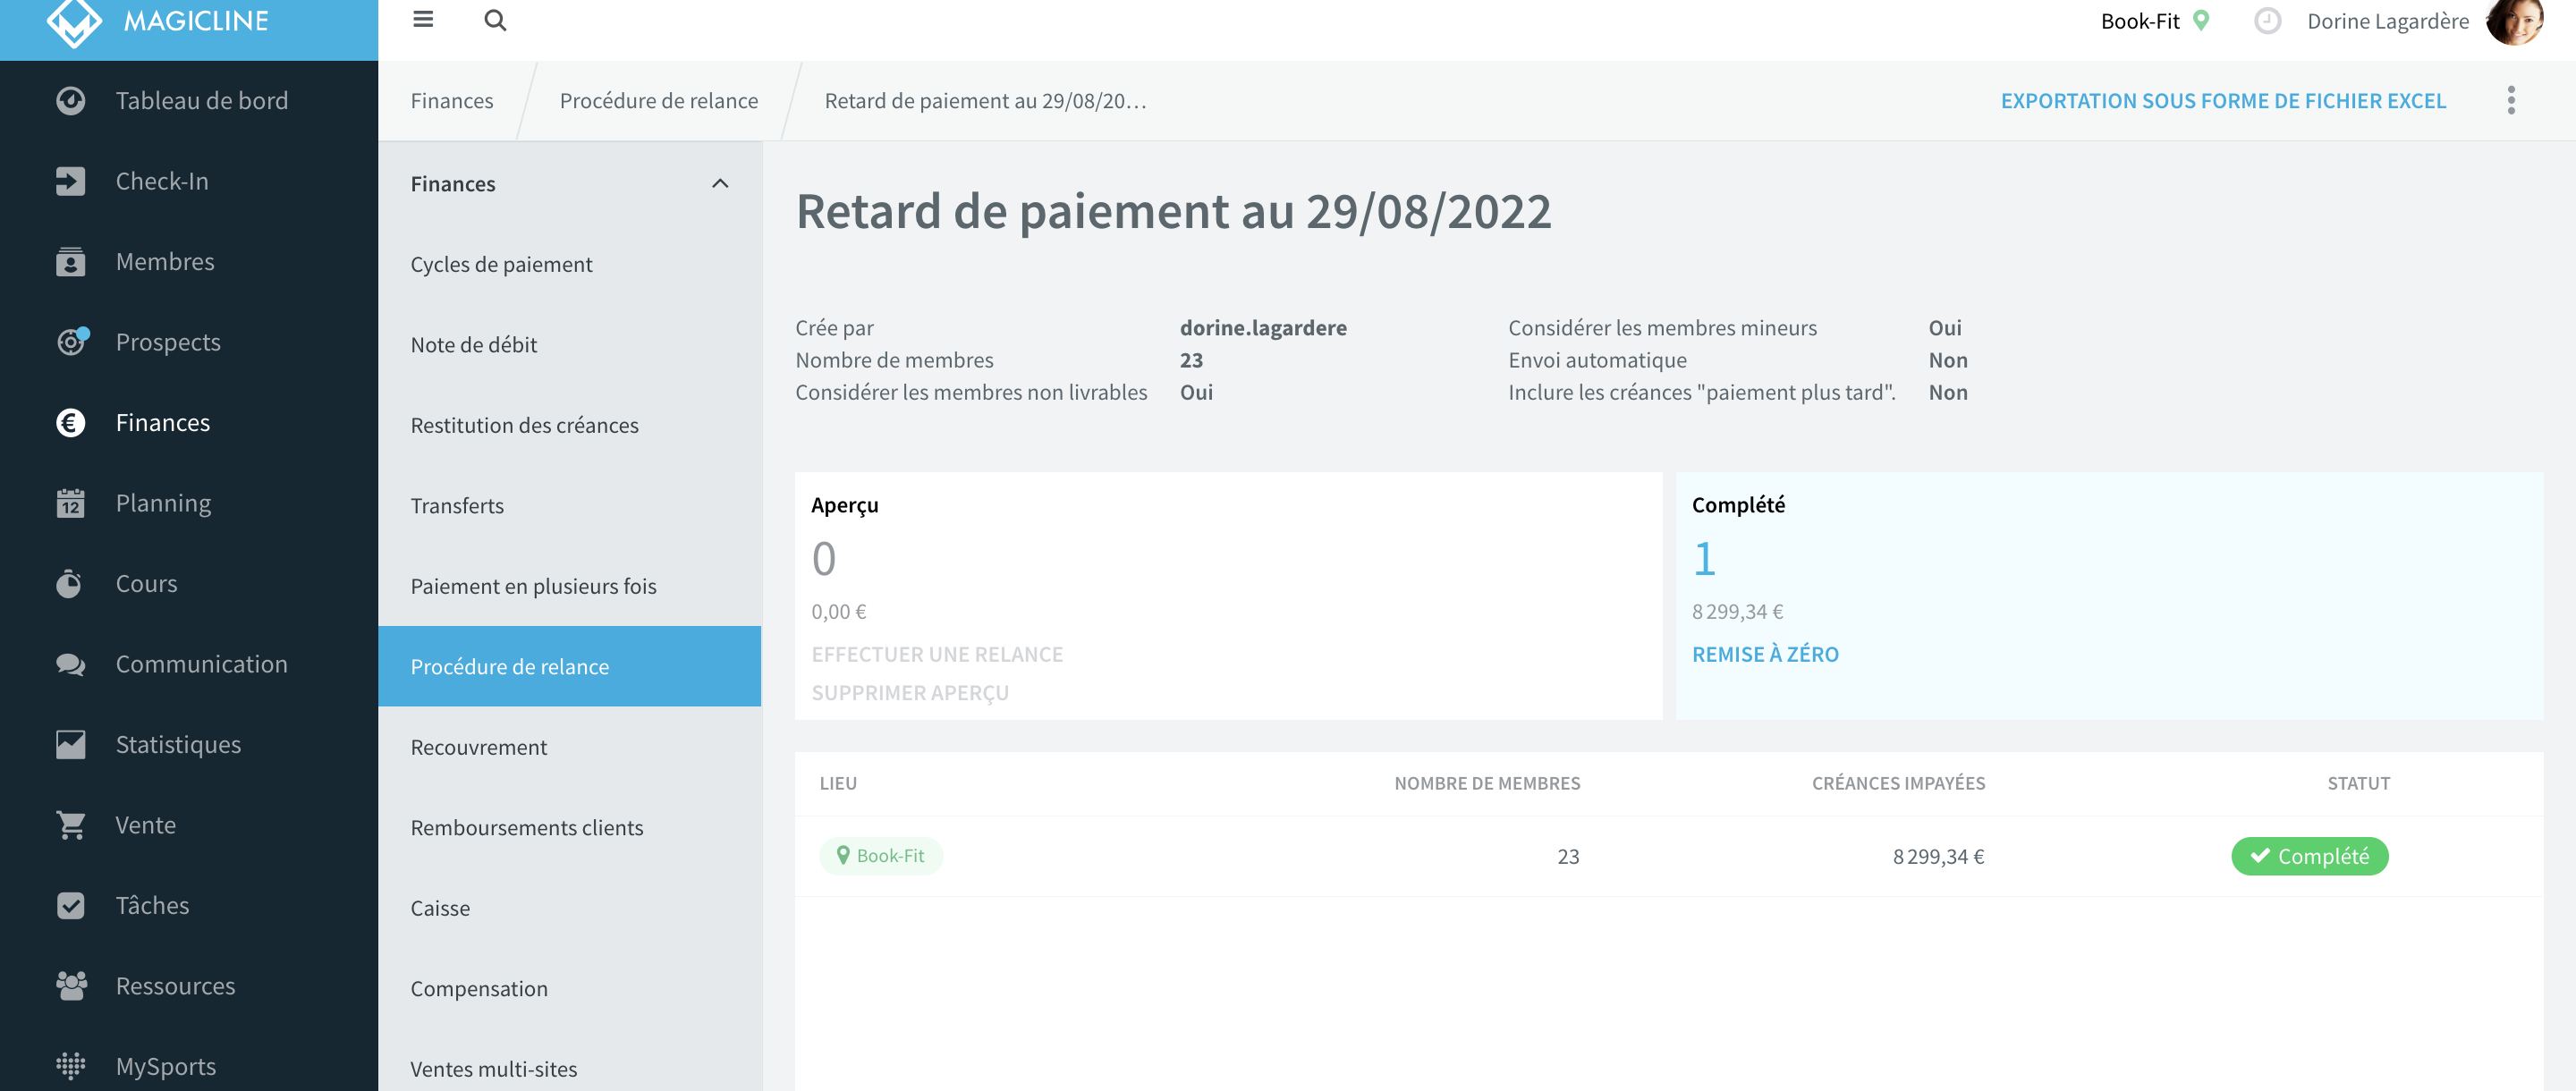Screen dimensions: 2576x1091
Task: Click the Cours stopwatch icon
Action: coord(69,583)
